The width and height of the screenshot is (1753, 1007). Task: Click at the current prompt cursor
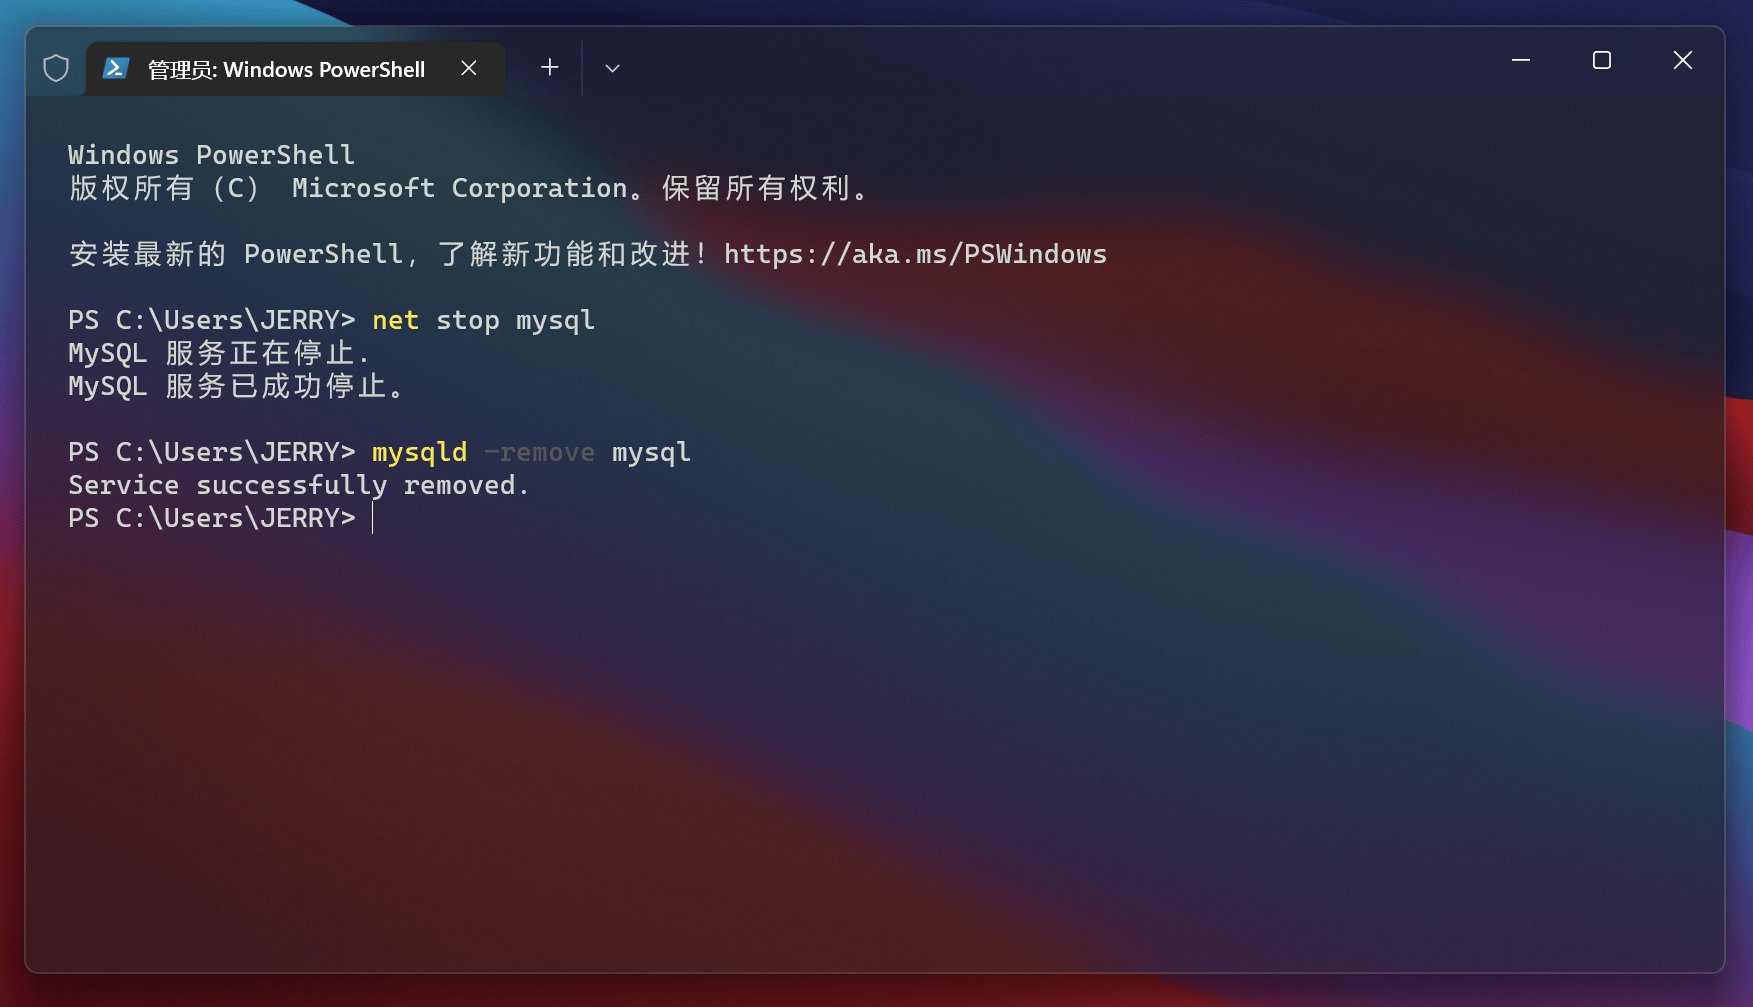(373, 518)
